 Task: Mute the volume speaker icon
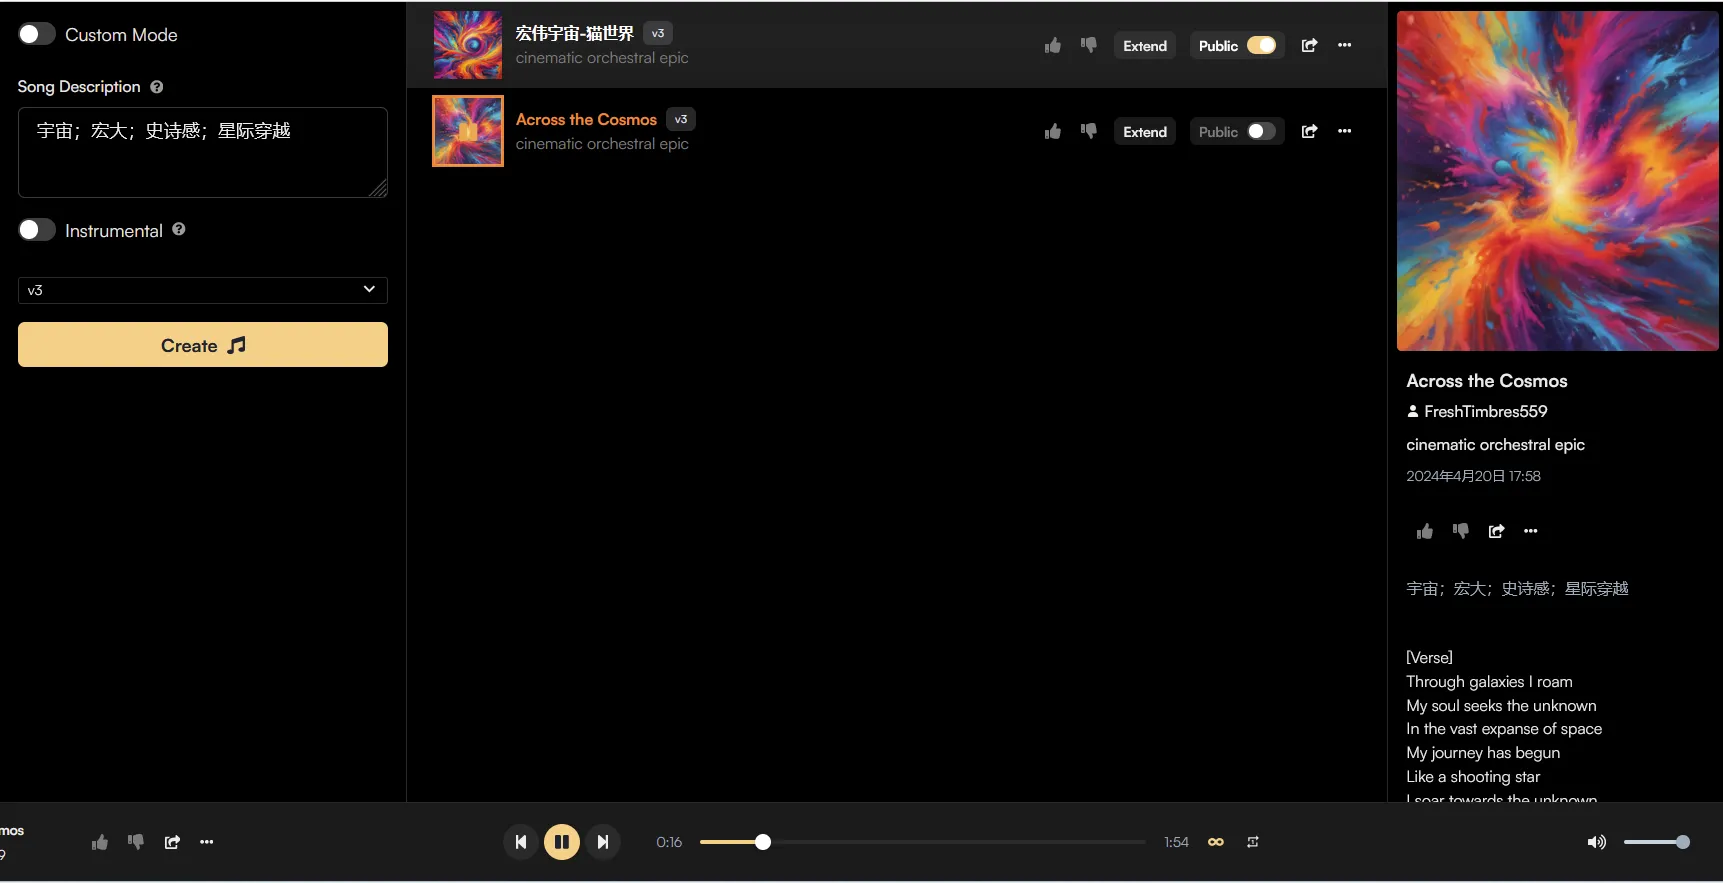click(x=1596, y=842)
